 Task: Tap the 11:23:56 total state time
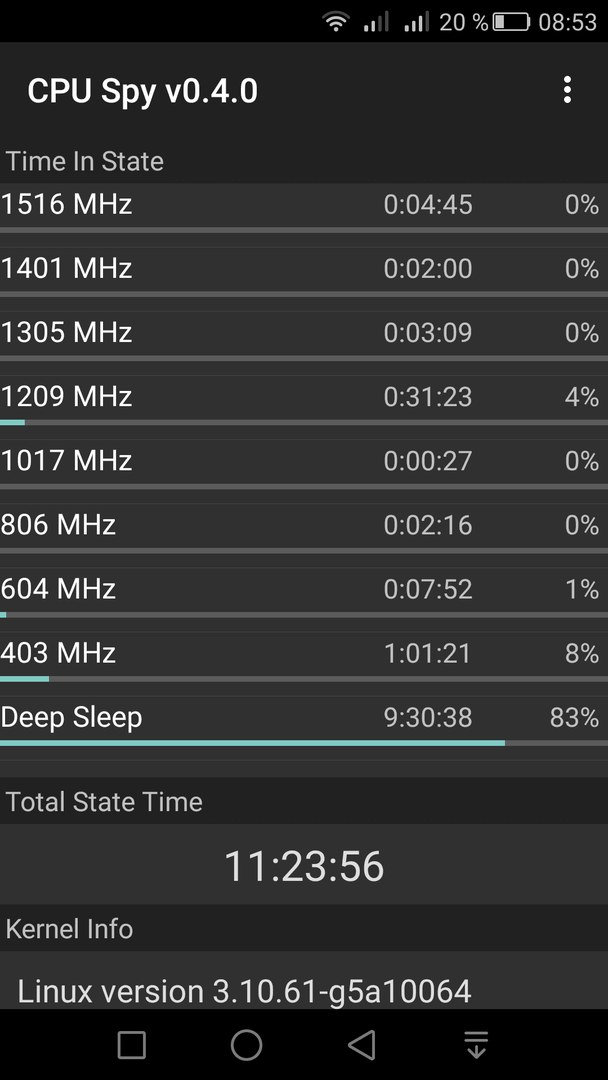click(304, 865)
